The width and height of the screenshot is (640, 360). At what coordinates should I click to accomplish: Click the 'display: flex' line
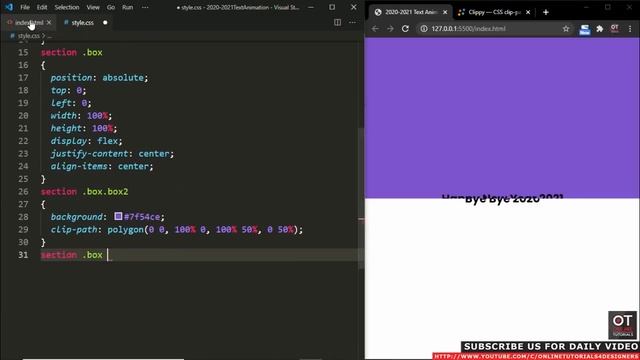pyautogui.click(x=86, y=141)
